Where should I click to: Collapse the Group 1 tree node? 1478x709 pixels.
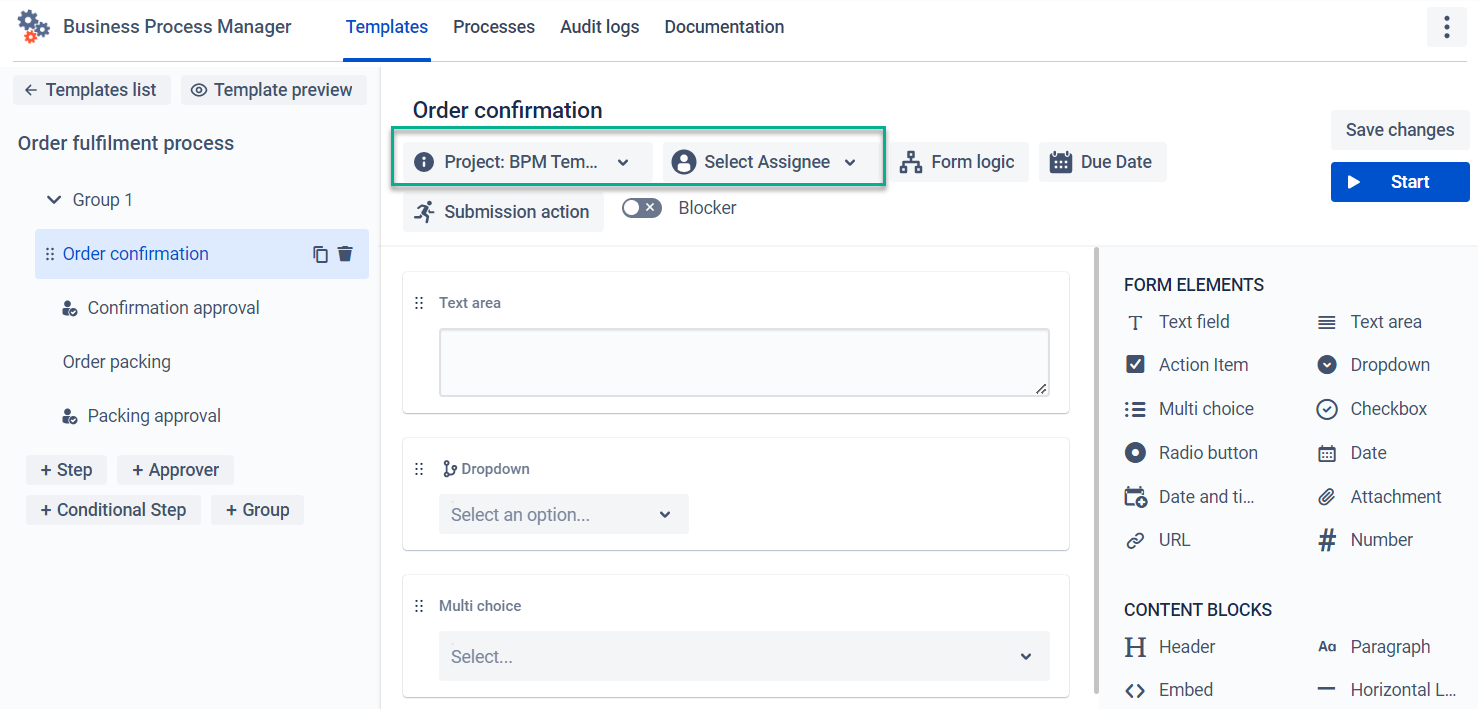pos(54,200)
